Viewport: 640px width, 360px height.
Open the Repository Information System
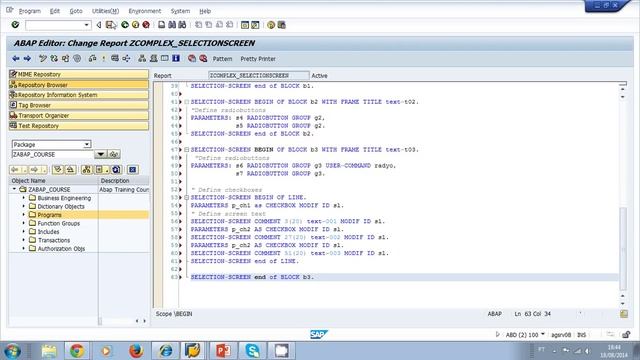79,95
